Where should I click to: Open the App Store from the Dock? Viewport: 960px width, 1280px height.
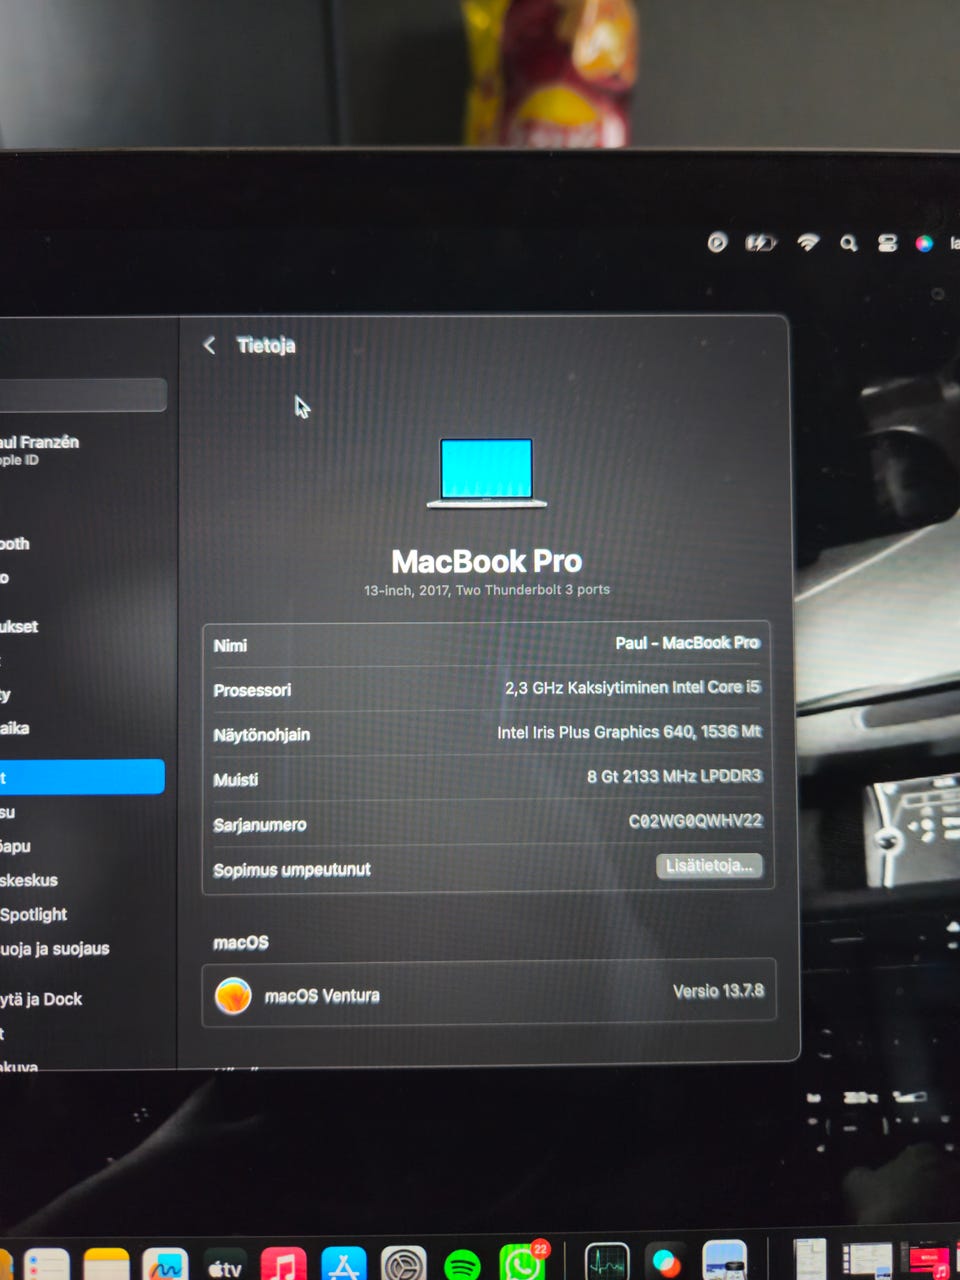point(343,1264)
